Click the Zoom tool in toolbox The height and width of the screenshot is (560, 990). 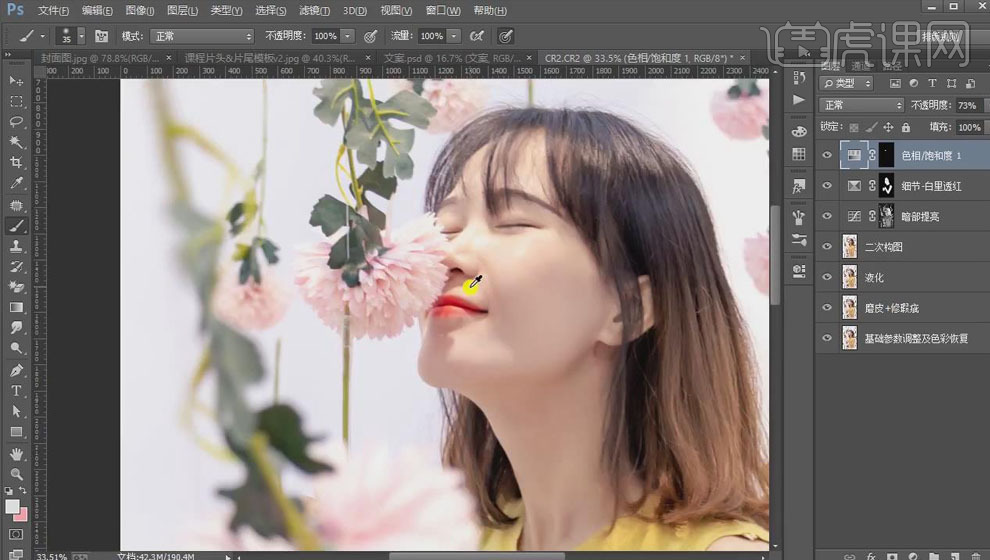pyautogui.click(x=16, y=474)
